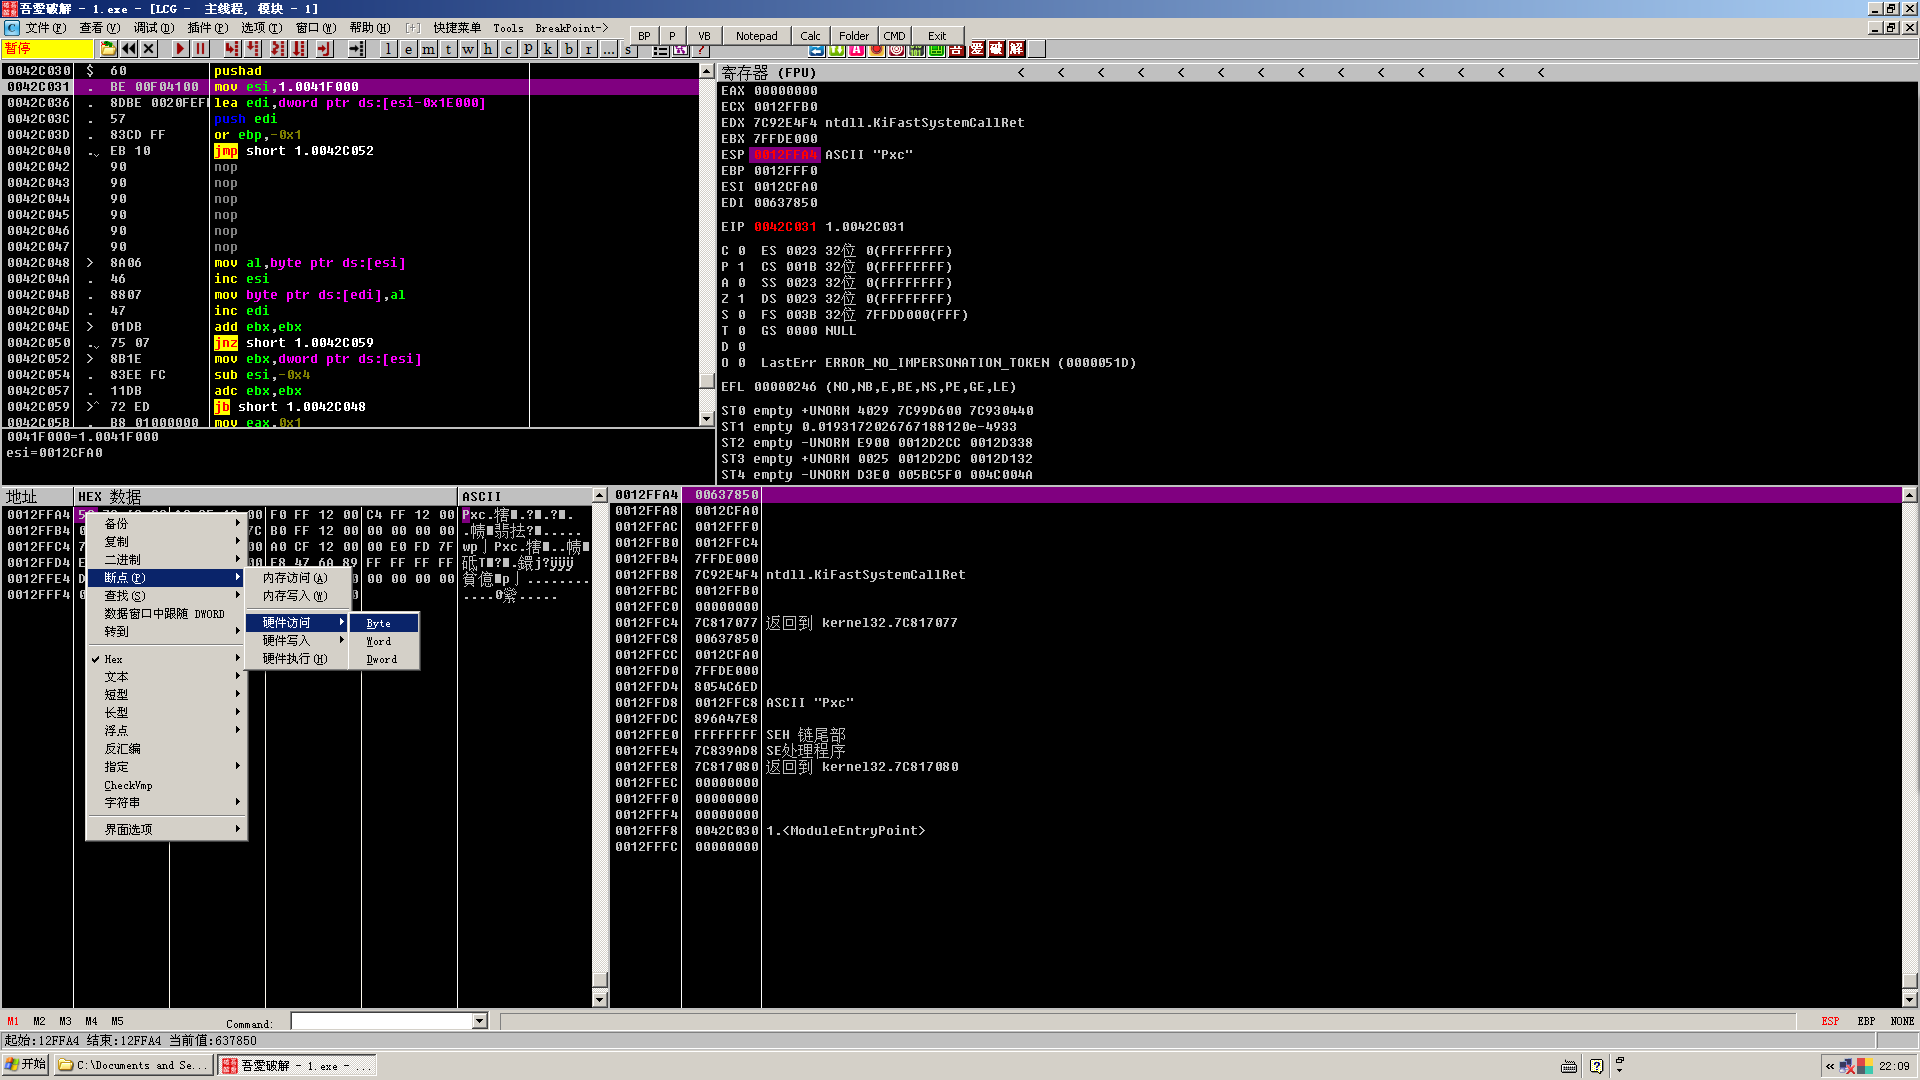Screen dimensions: 1920x1080
Task: Click disassembly pane vertical scrollbar thumb
Action: [x=707, y=381]
